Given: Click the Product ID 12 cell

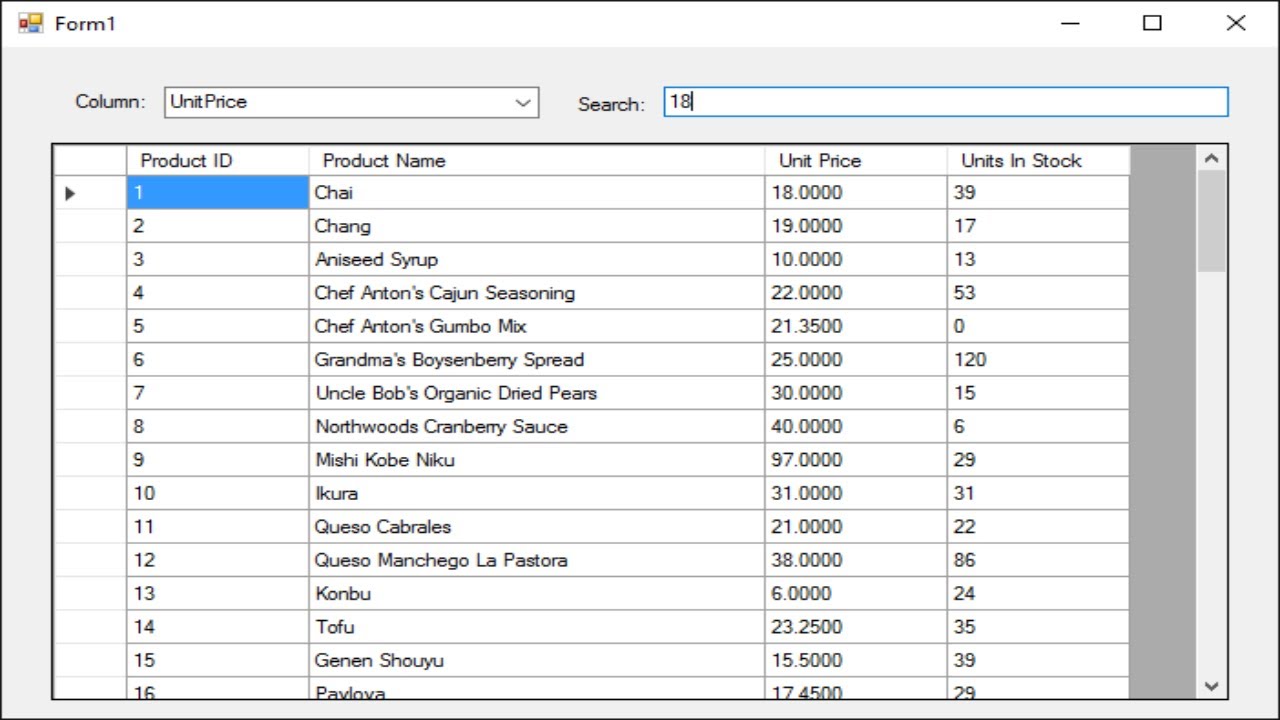Looking at the screenshot, I should tap(218, 560).
